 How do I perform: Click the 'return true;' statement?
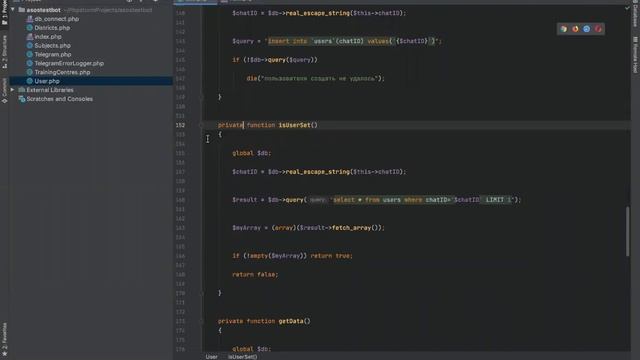[331, 256]
